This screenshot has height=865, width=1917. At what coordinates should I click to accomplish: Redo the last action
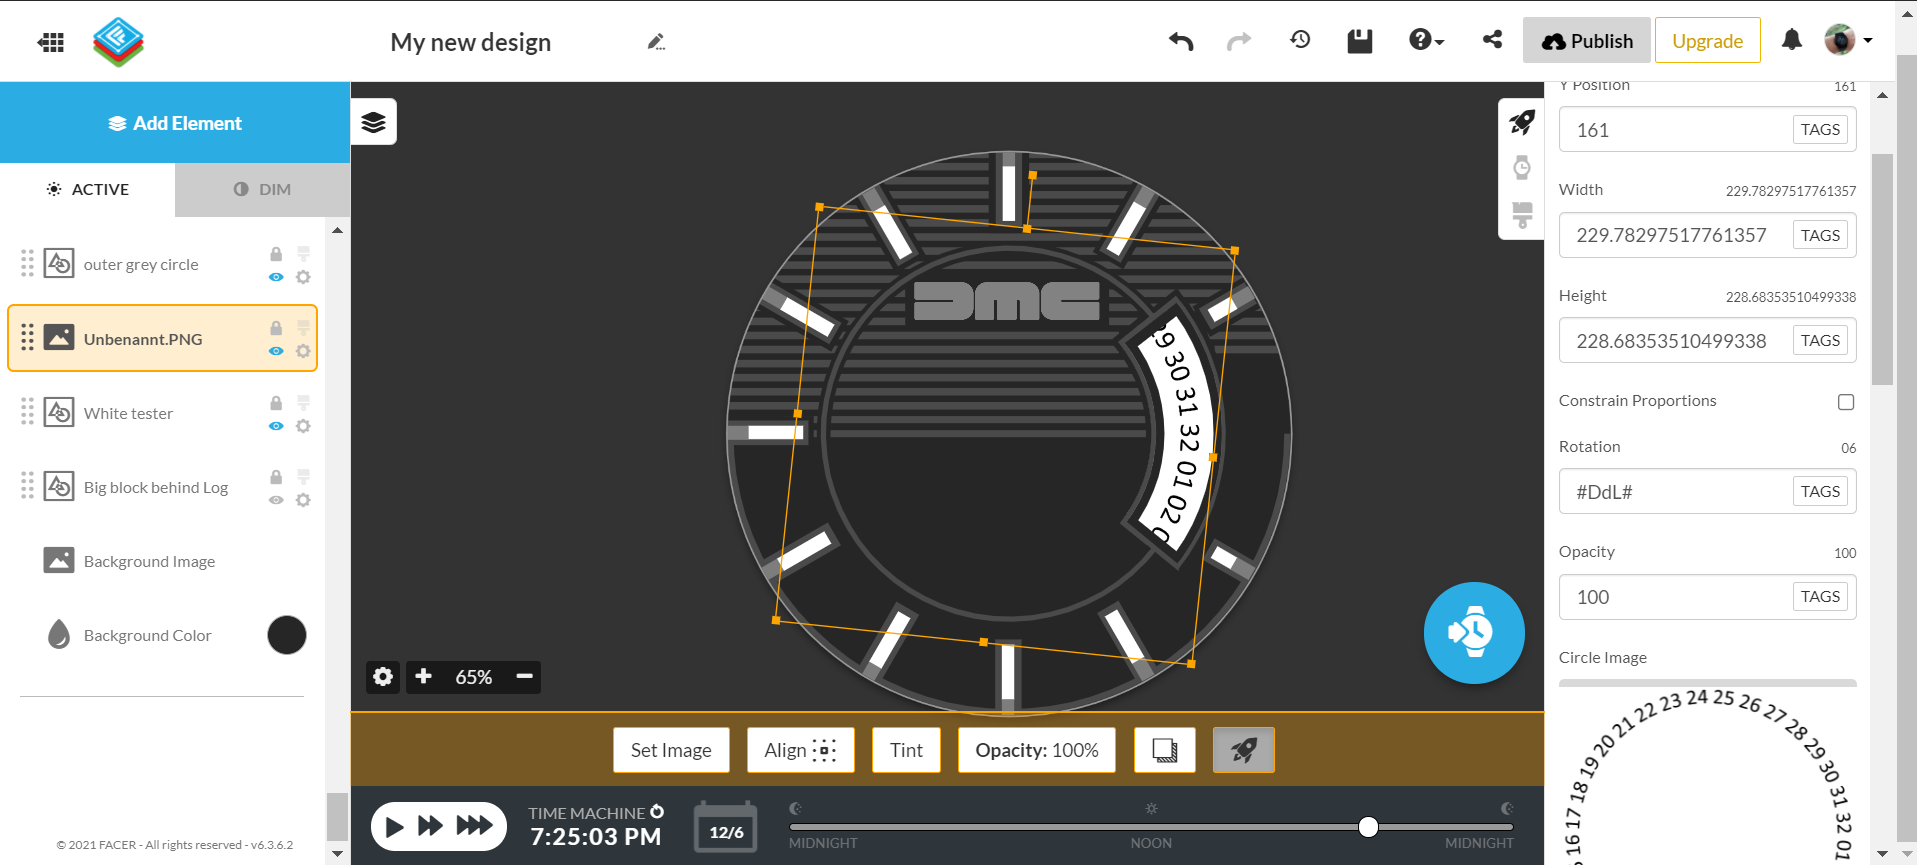[x=1239, y=41]
